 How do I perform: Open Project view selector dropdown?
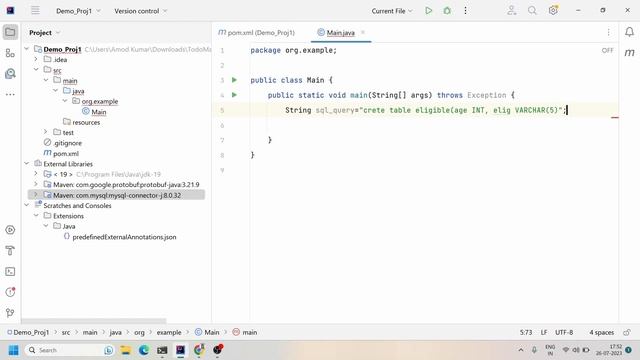(44, 33)
